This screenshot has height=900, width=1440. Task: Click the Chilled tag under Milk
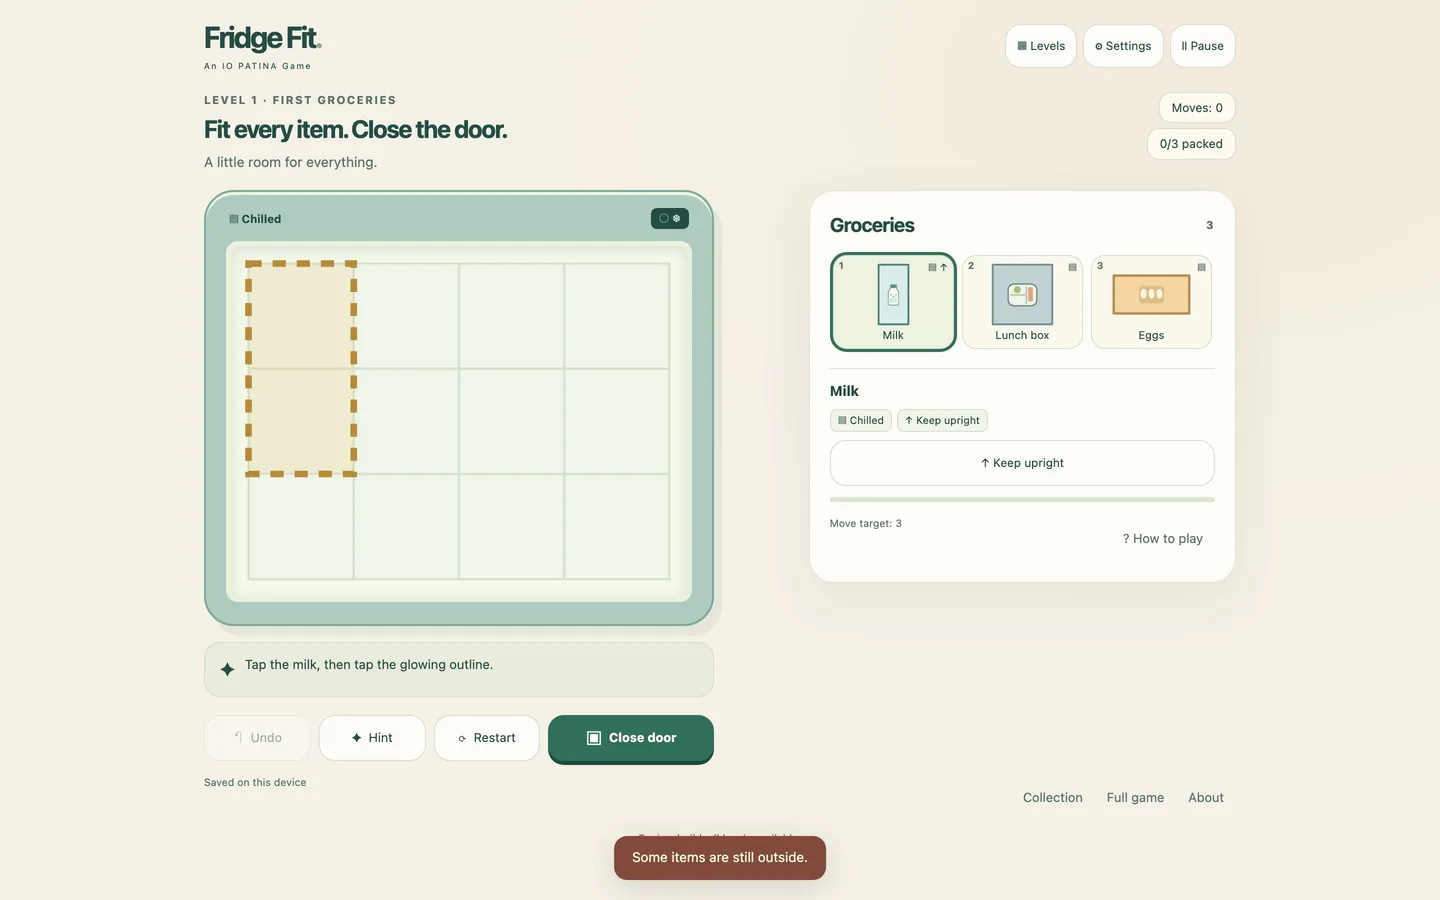pos(860,420)
